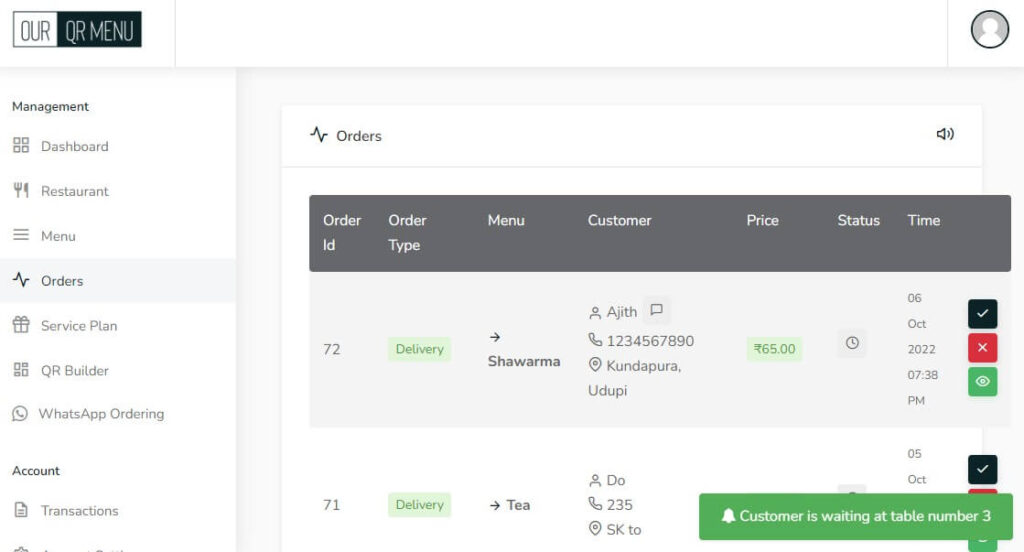Click the pending clock status for order 72

click(x=852, y=343)
